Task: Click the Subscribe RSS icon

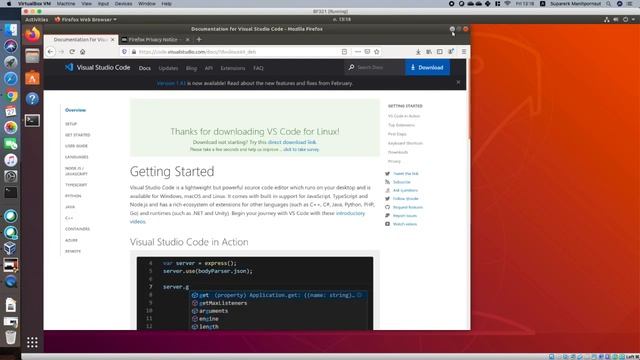Action: point(387,182)
